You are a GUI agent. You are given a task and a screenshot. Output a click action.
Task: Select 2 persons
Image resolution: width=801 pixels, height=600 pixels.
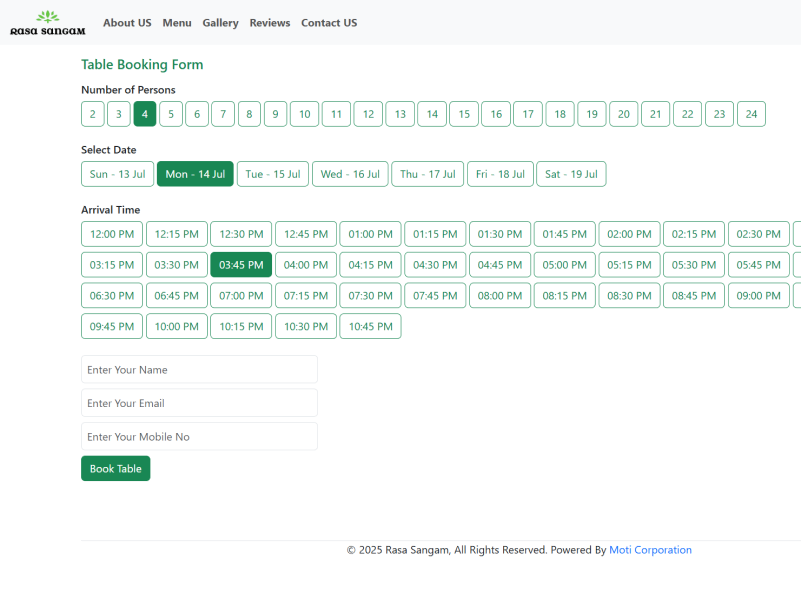coord(92,114)
